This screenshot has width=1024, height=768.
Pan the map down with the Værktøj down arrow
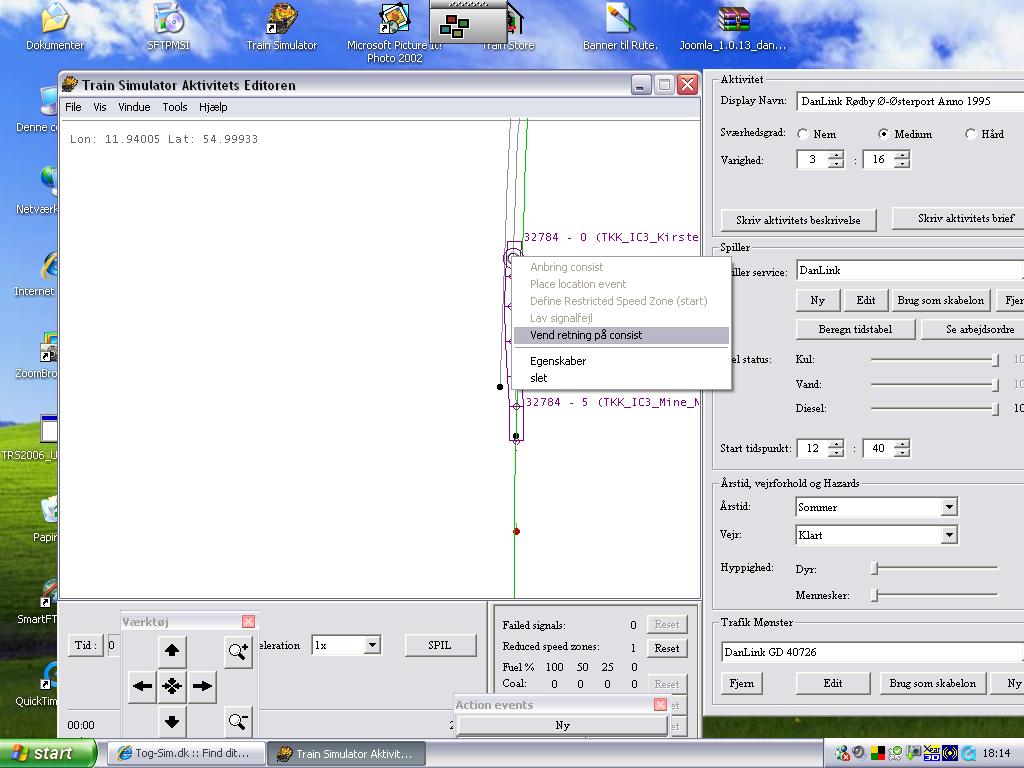[172, 722]
